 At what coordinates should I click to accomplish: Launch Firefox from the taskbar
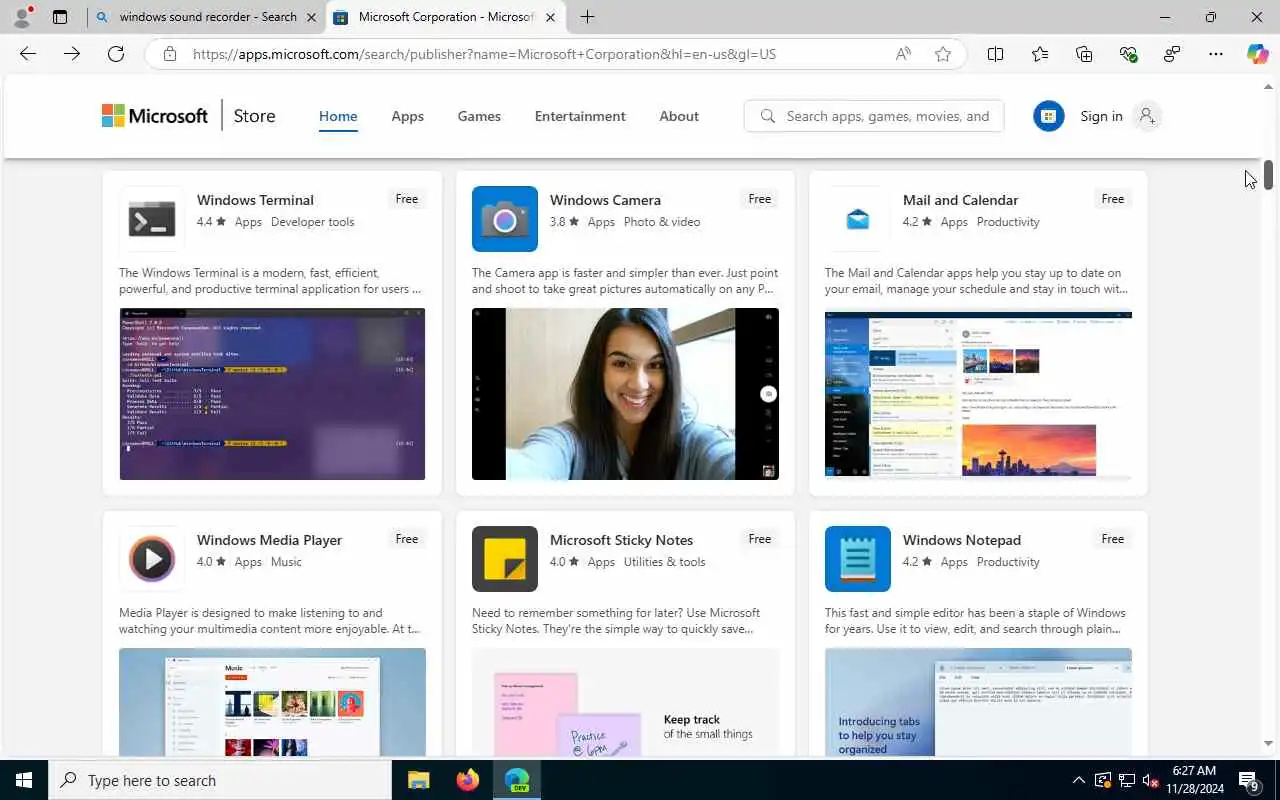click(x=467, y=780)
